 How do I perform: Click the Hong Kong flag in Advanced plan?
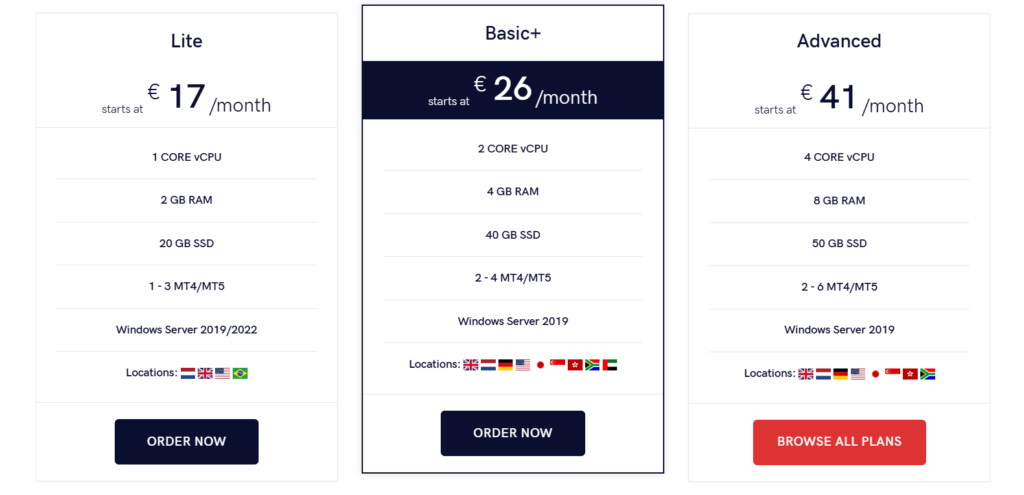point(910,374)
